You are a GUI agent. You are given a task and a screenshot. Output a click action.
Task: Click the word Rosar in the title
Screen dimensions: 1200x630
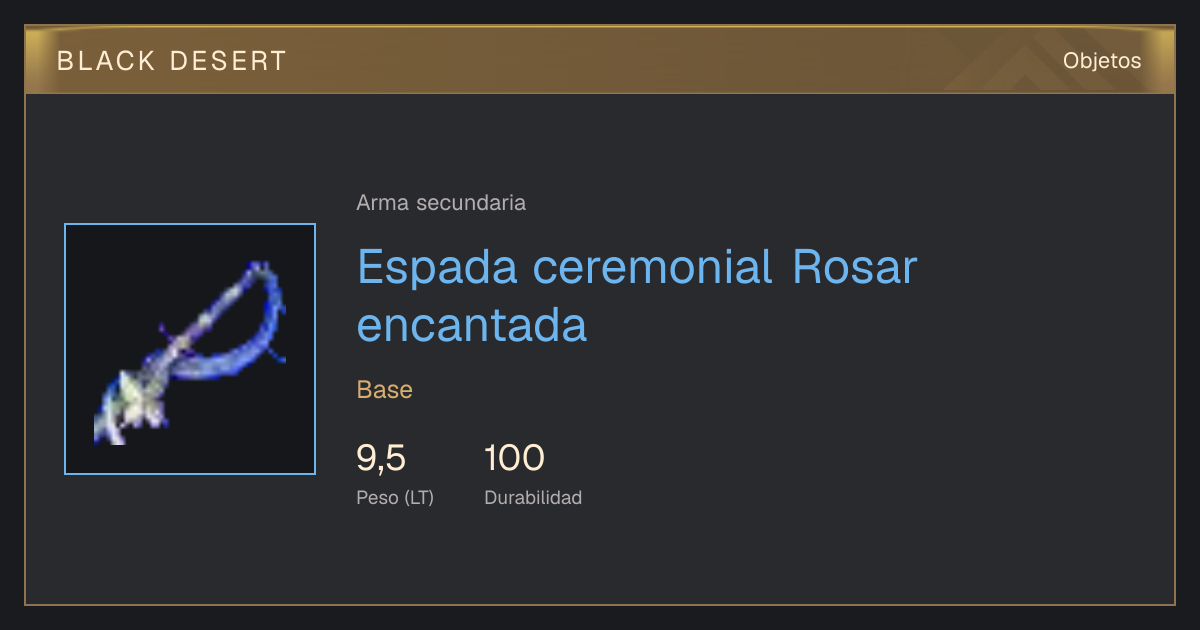855,266
